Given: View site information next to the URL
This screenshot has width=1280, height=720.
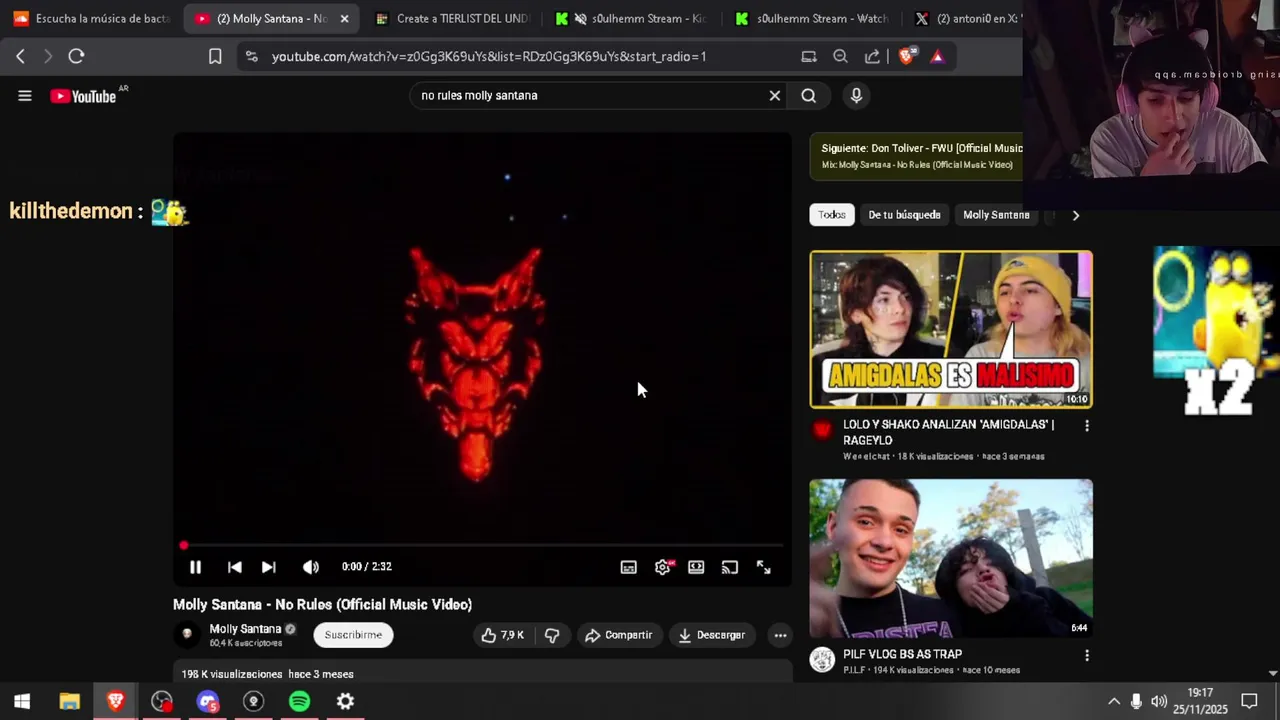Looking at the screenshot, I should coord(251,57).
